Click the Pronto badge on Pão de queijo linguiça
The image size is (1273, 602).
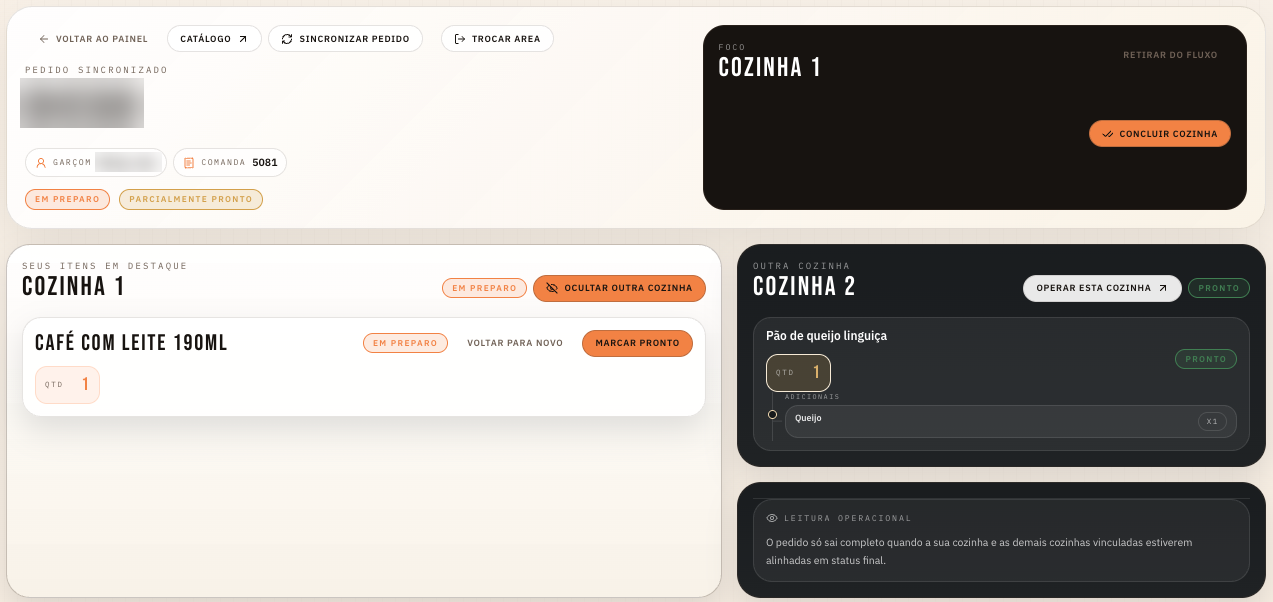point(1206,359)
